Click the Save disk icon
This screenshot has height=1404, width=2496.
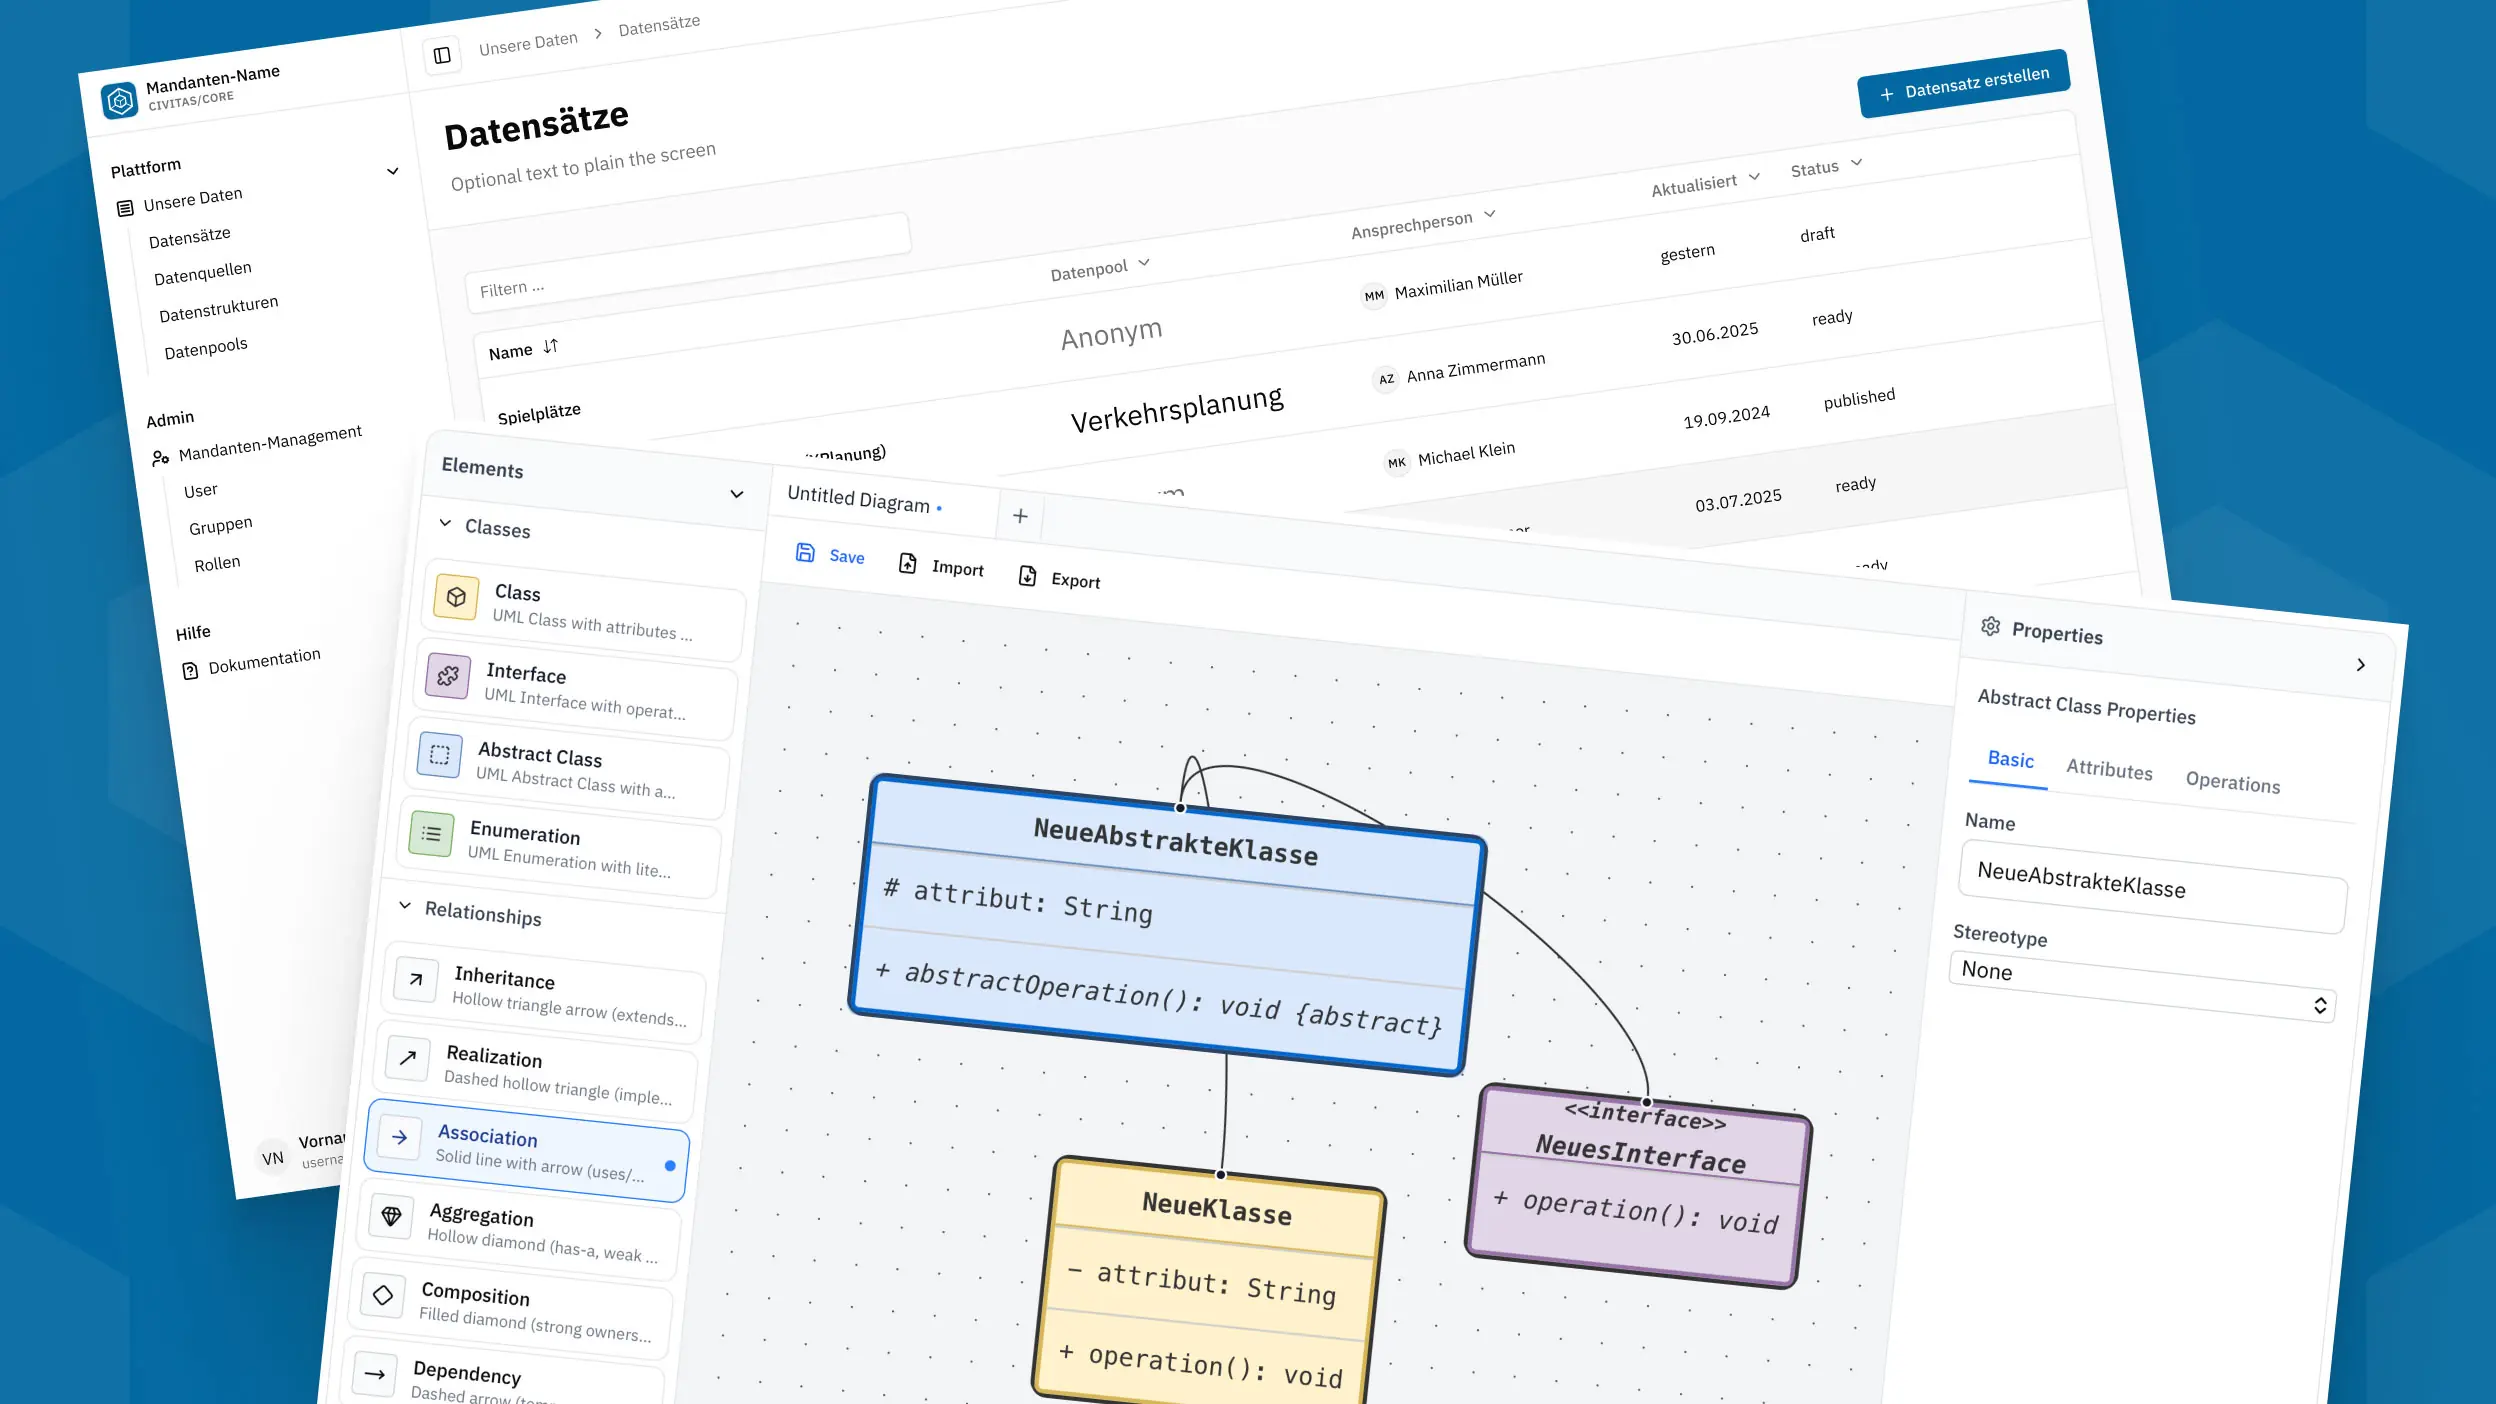coord(805,552)
